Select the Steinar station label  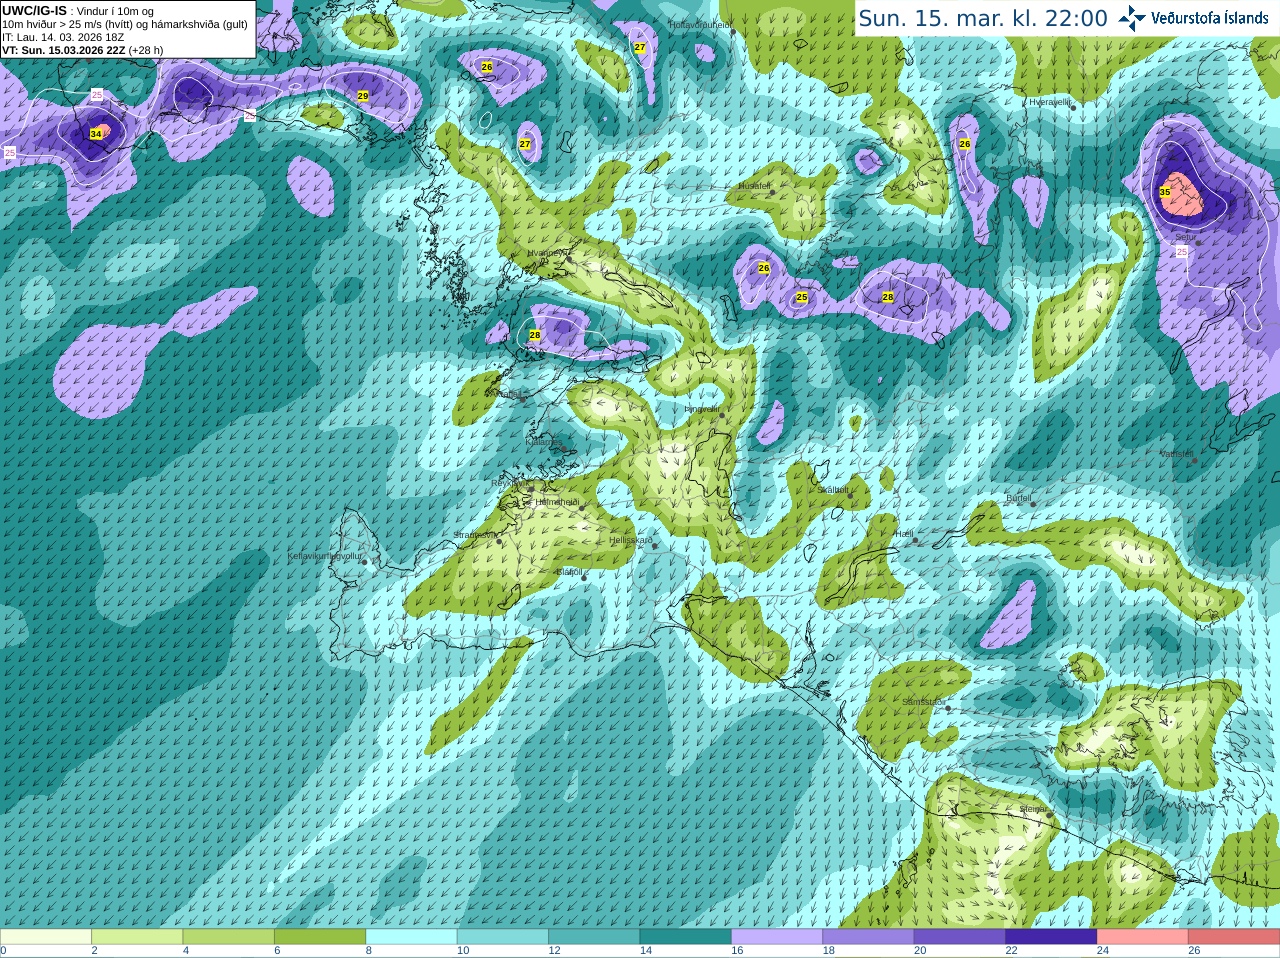1033,809
